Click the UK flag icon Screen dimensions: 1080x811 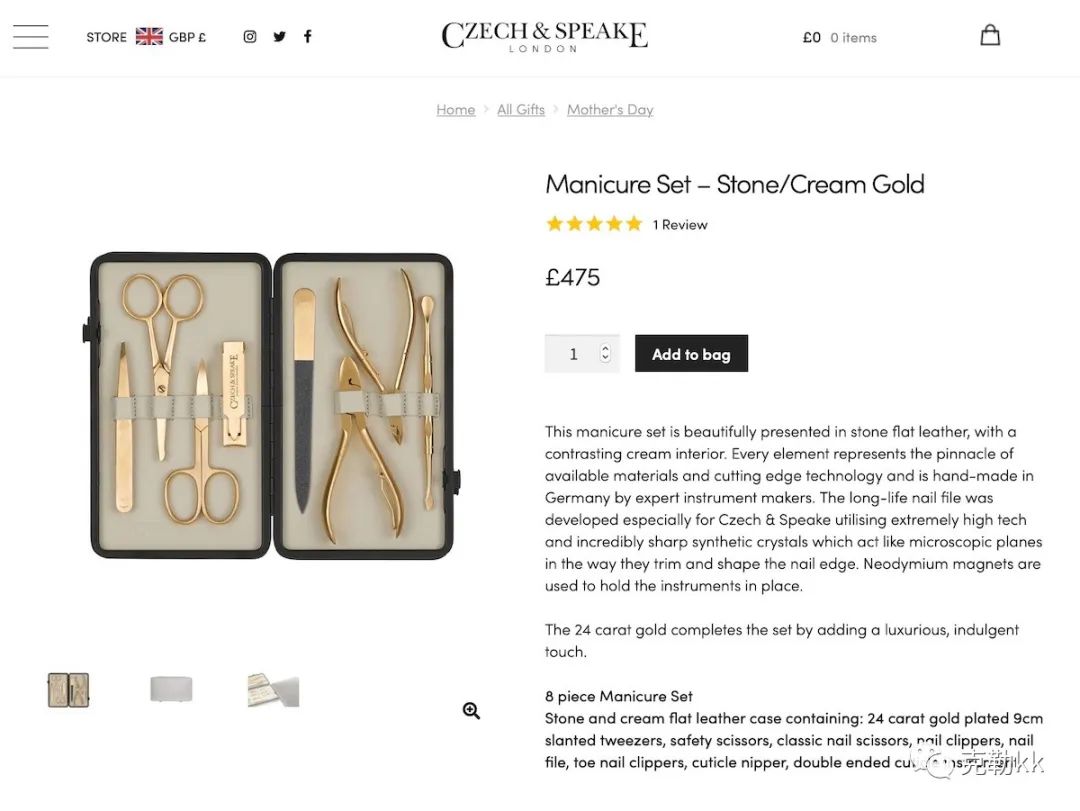pyautogui.click(x=149, y=37)
